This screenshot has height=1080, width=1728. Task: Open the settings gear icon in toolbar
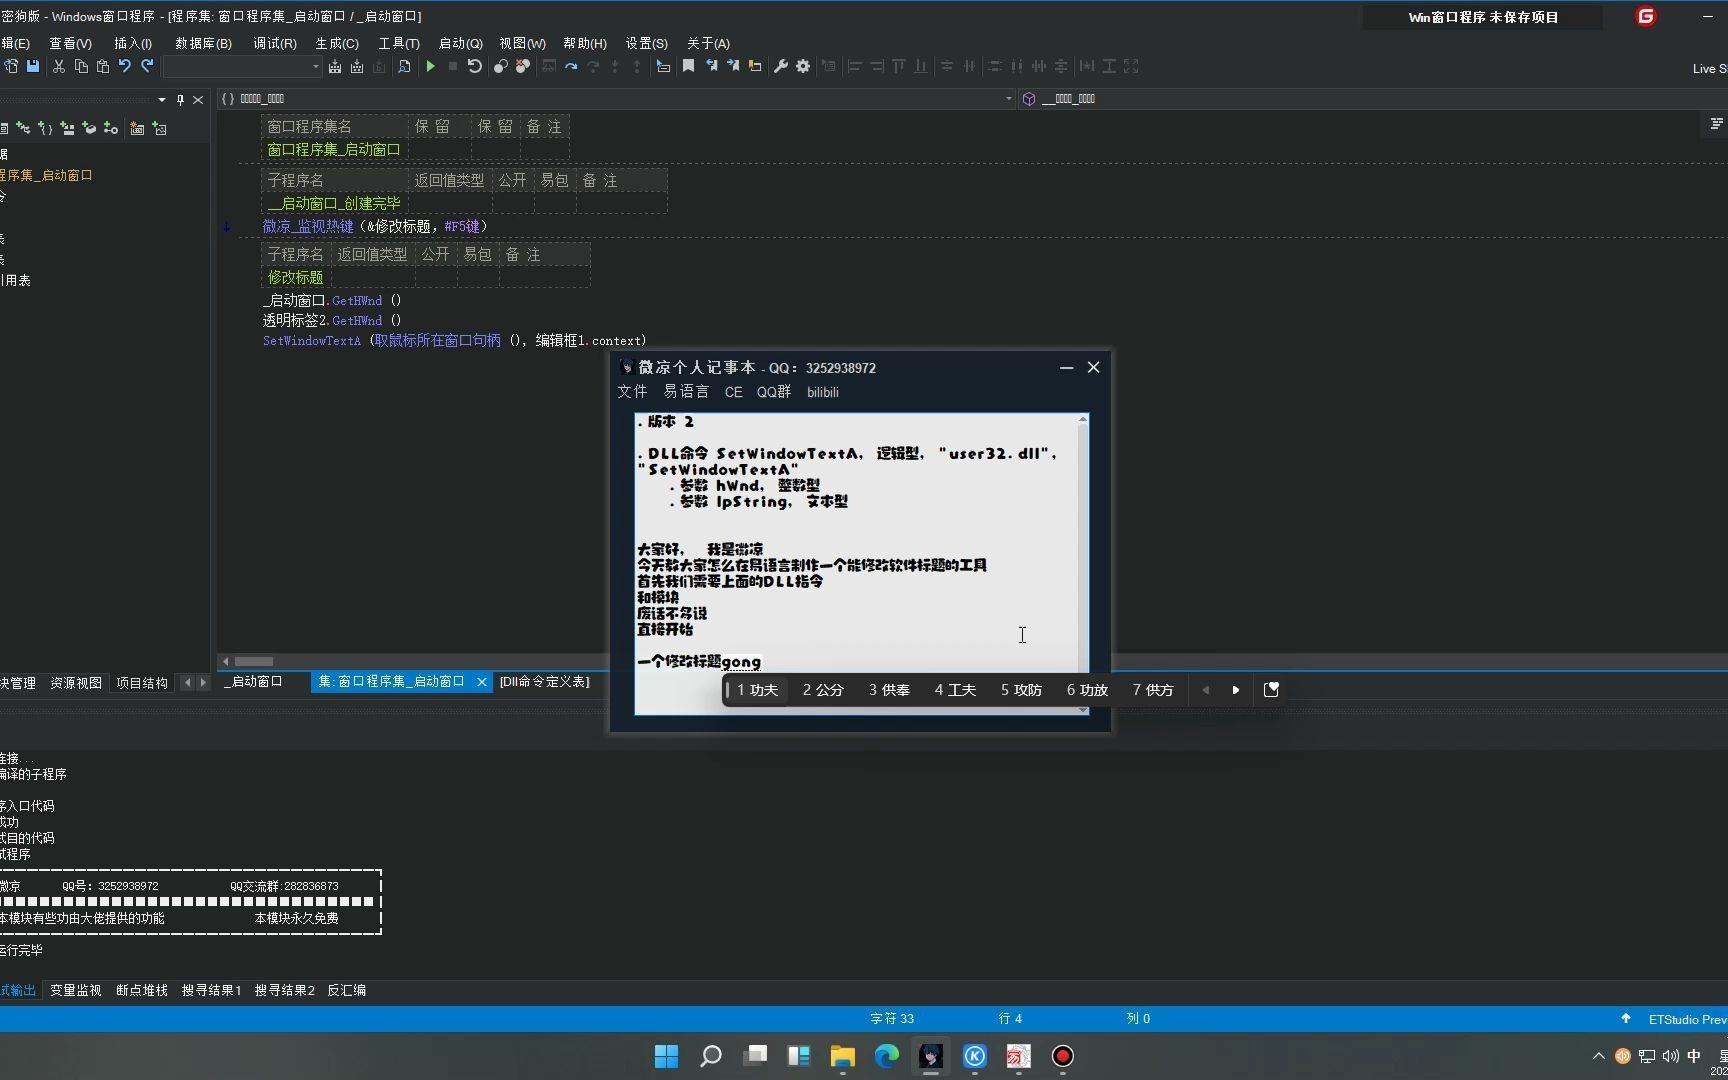(x=803, y=66)
